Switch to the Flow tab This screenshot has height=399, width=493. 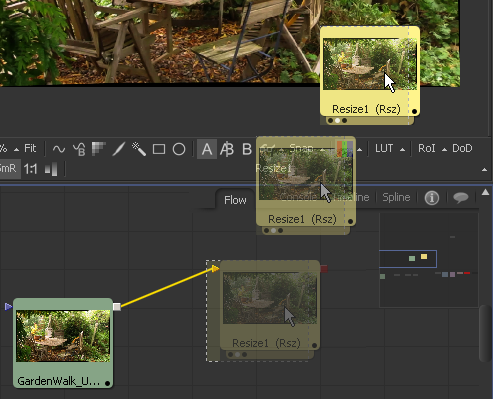(x=235, y=200)
